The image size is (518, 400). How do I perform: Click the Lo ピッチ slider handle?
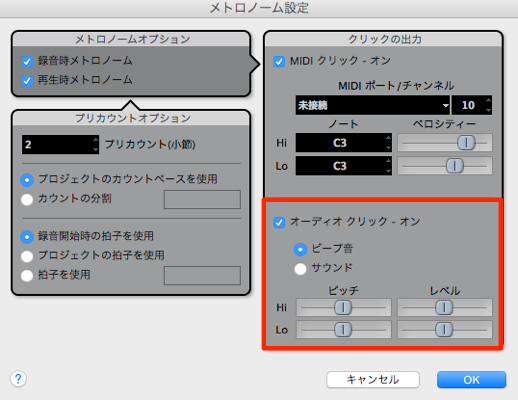coord(343,330)
